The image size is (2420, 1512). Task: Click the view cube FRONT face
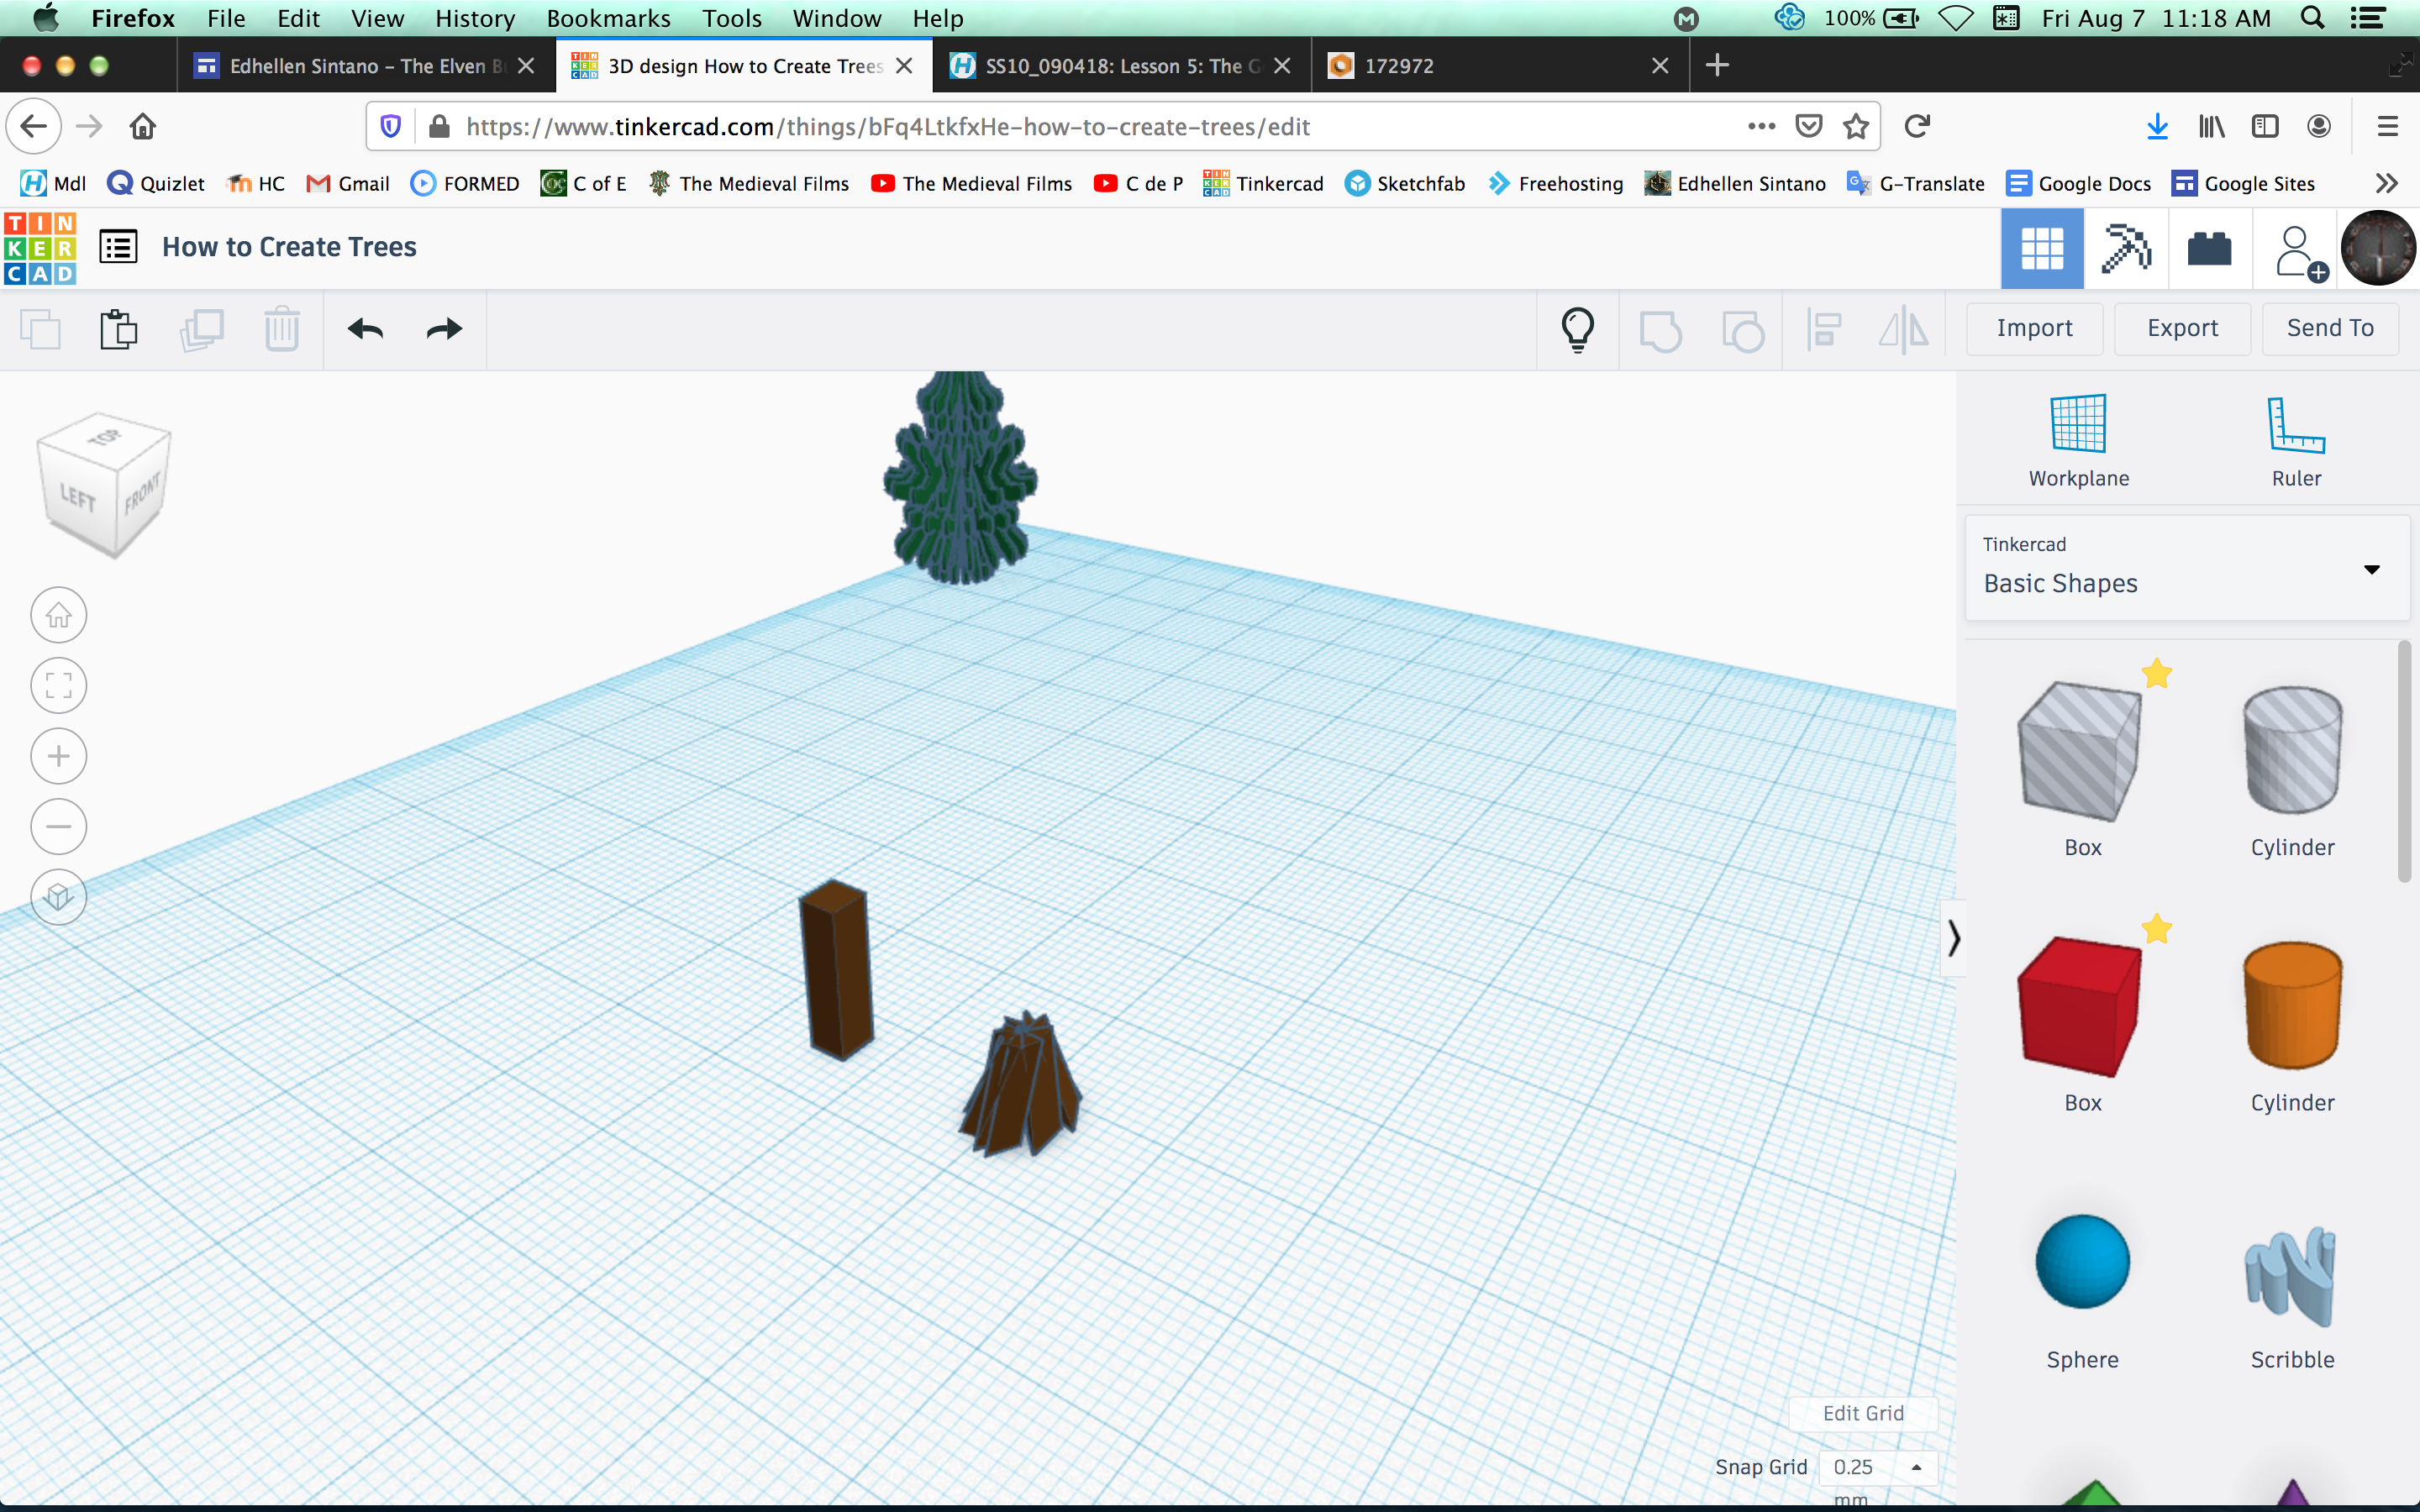[141, 494]
